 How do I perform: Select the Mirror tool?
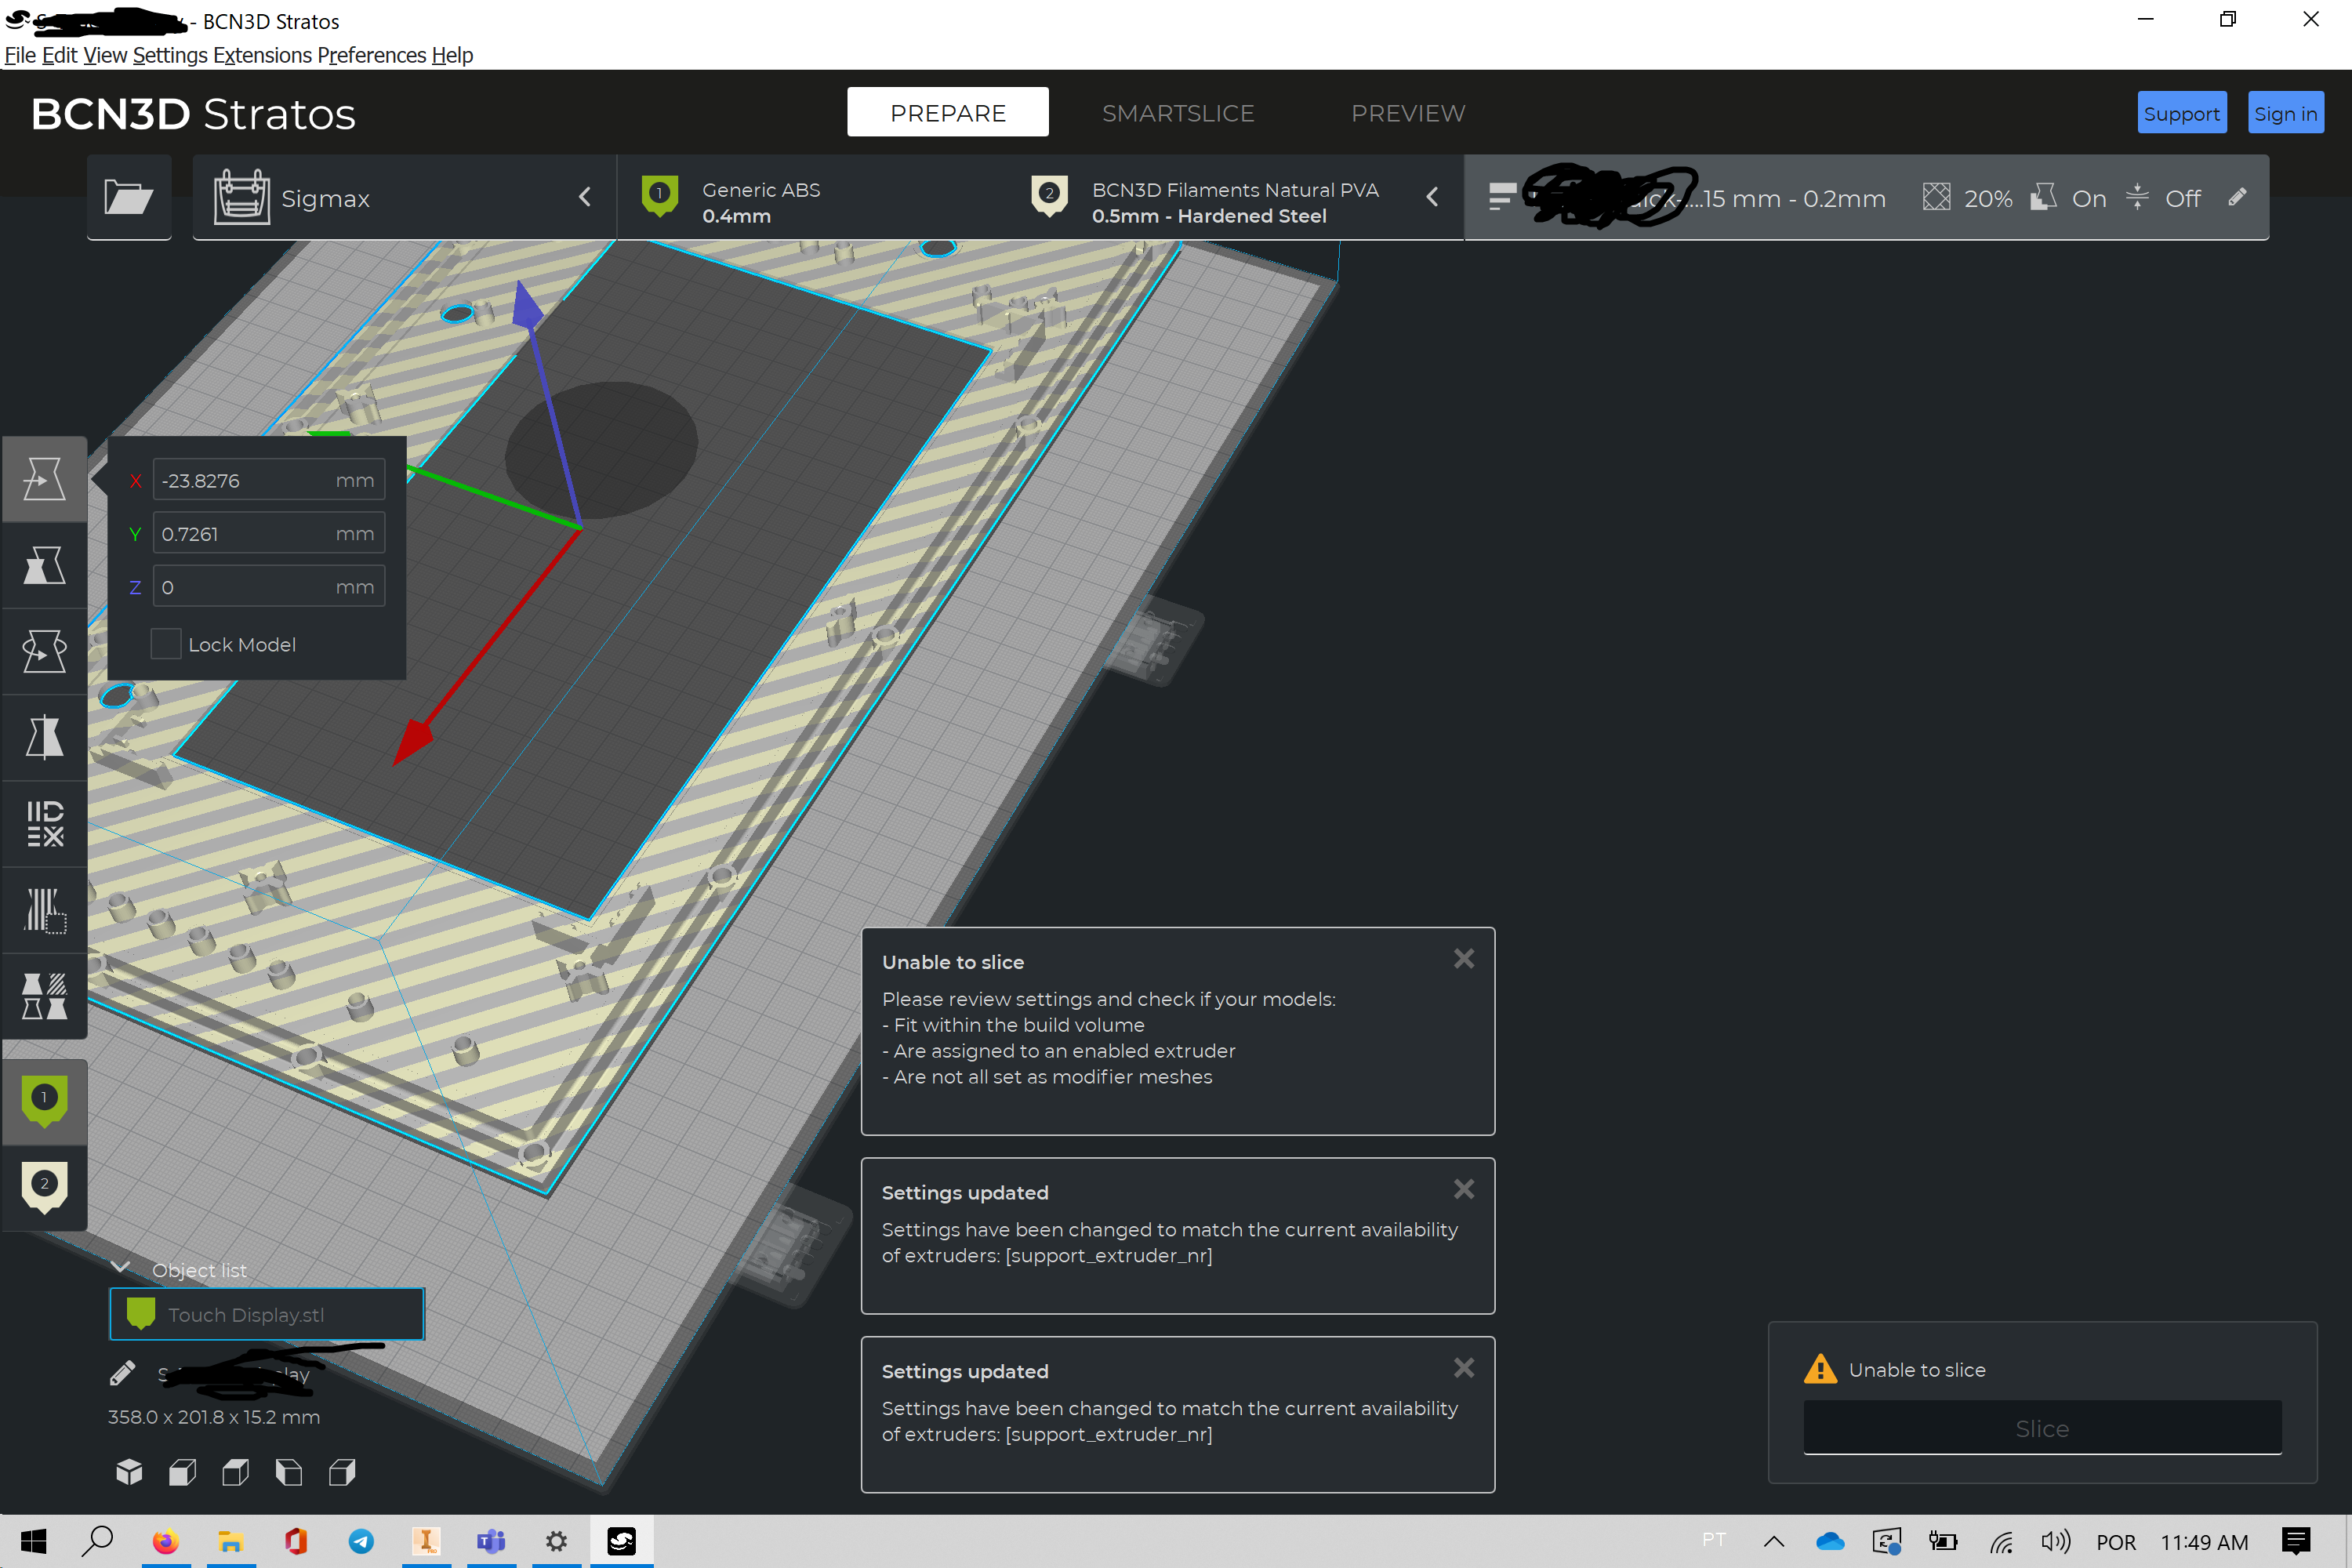[x=44, y=737]
